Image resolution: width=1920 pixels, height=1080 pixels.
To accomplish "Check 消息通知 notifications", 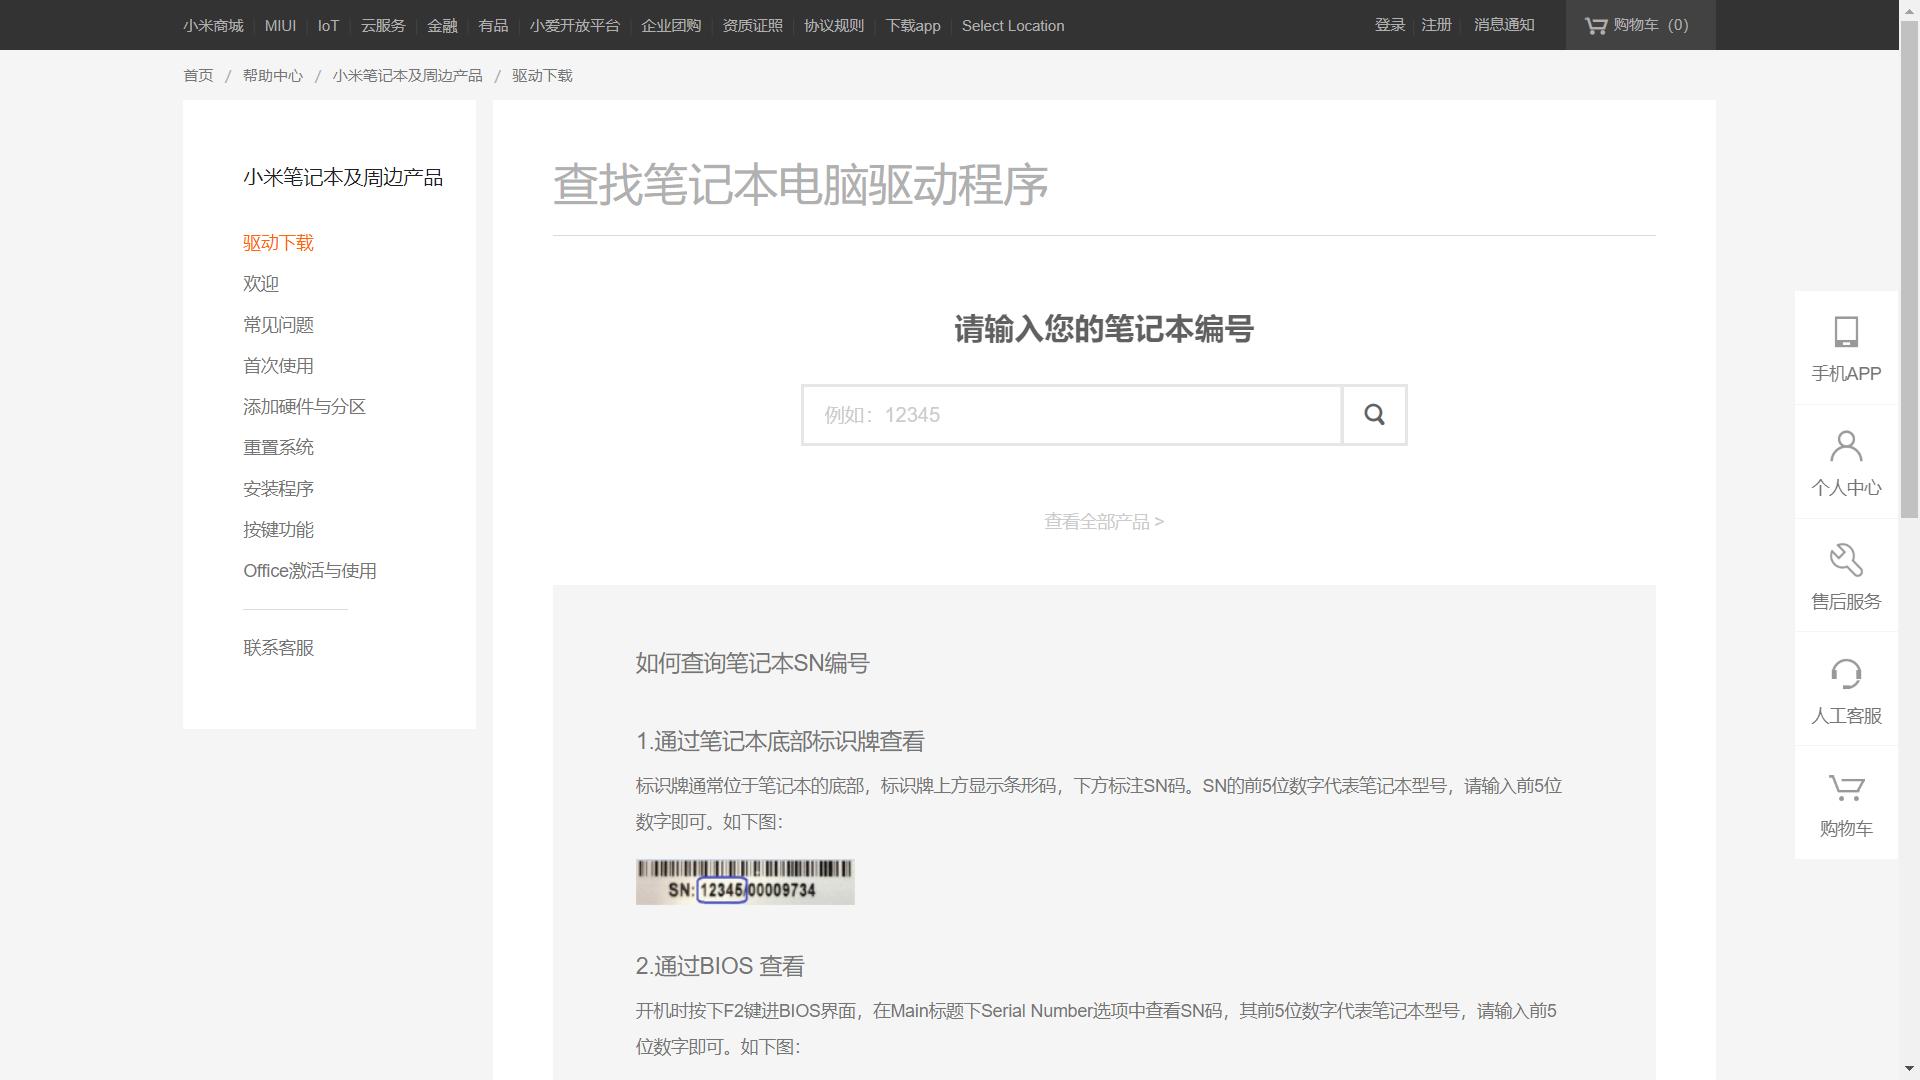I will (1501, 25).
